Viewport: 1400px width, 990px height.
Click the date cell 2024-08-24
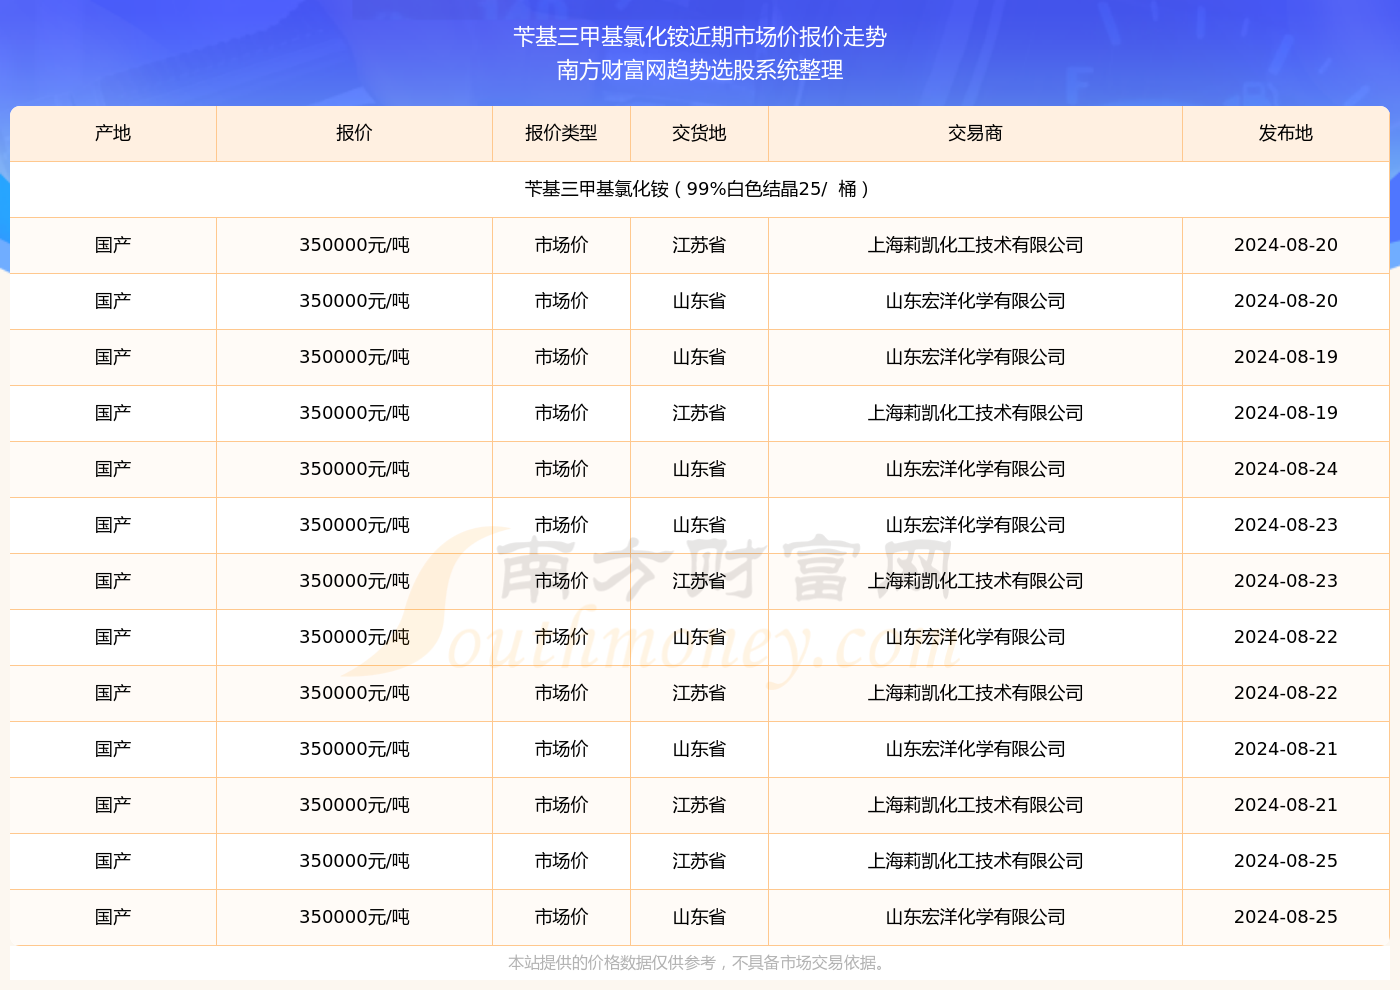pyautogui.click(x=1286, y=469)
